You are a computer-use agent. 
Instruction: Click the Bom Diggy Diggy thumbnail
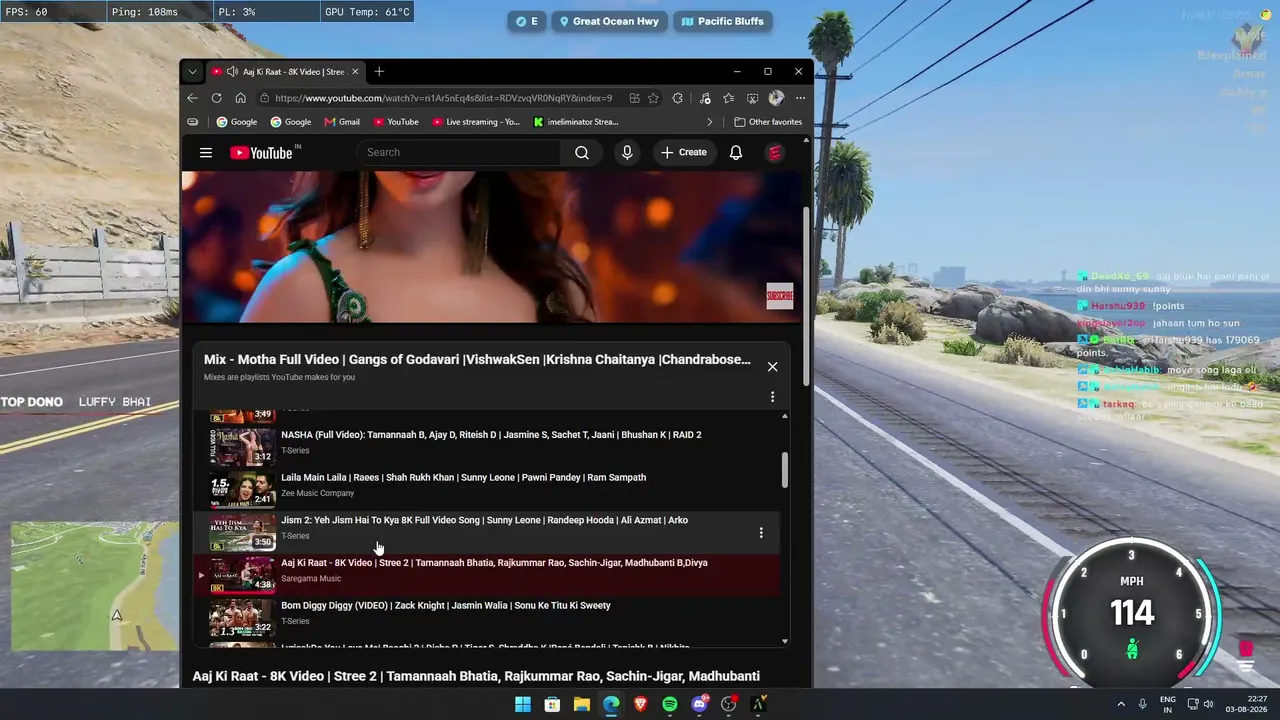(x=242, y=618)
